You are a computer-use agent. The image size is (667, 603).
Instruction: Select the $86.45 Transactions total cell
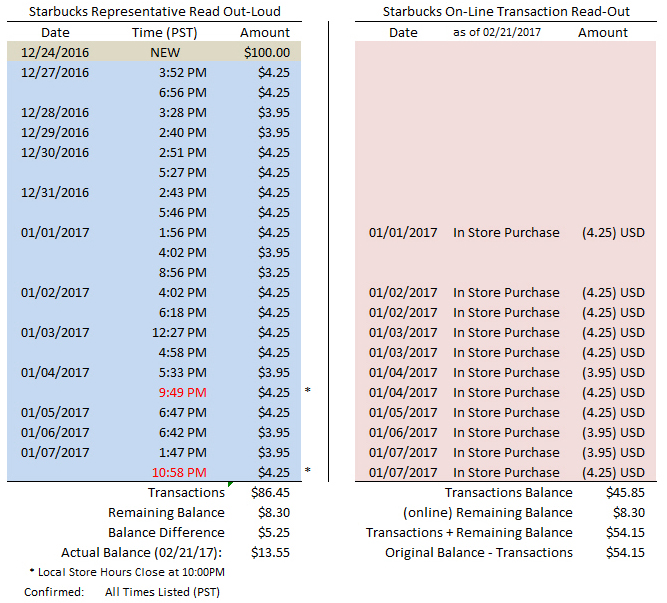[x=271, y=492]
